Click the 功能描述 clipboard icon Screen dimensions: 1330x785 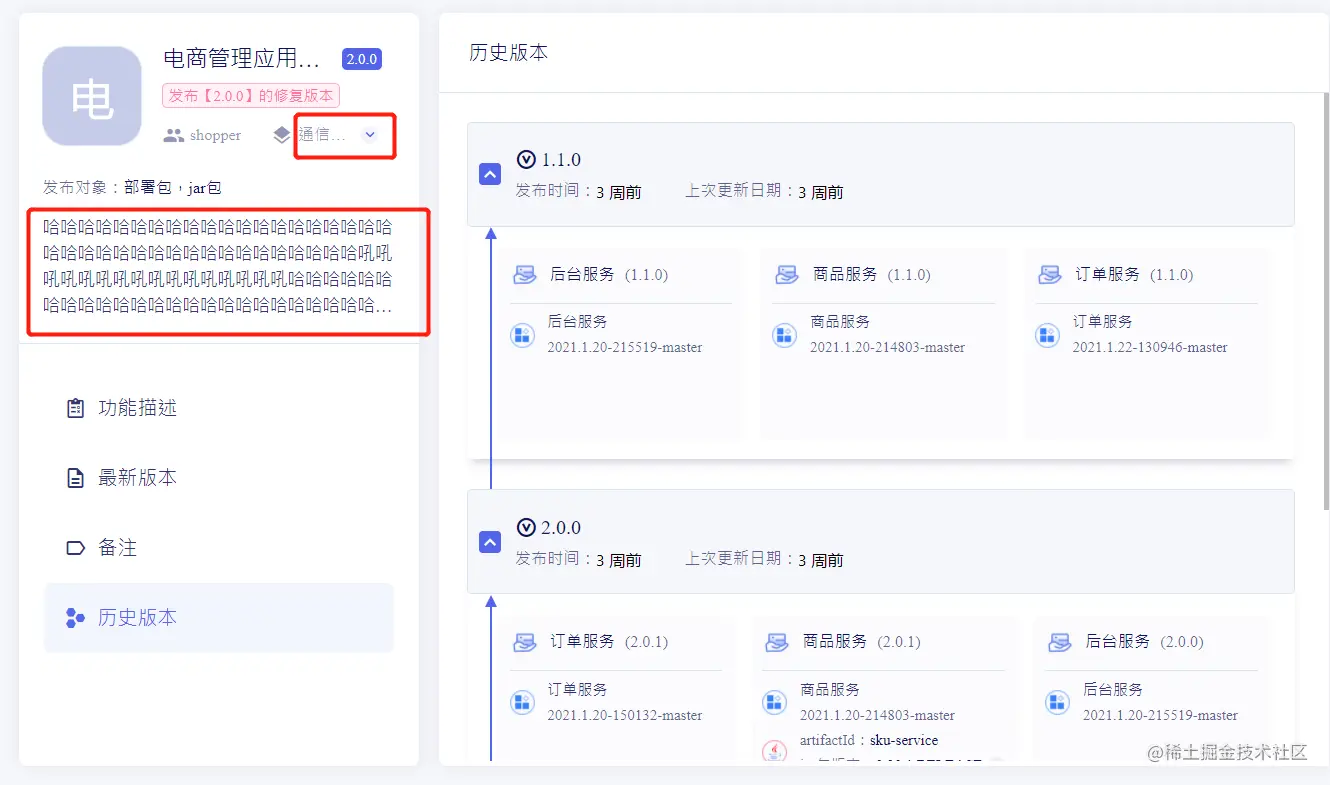75,408
